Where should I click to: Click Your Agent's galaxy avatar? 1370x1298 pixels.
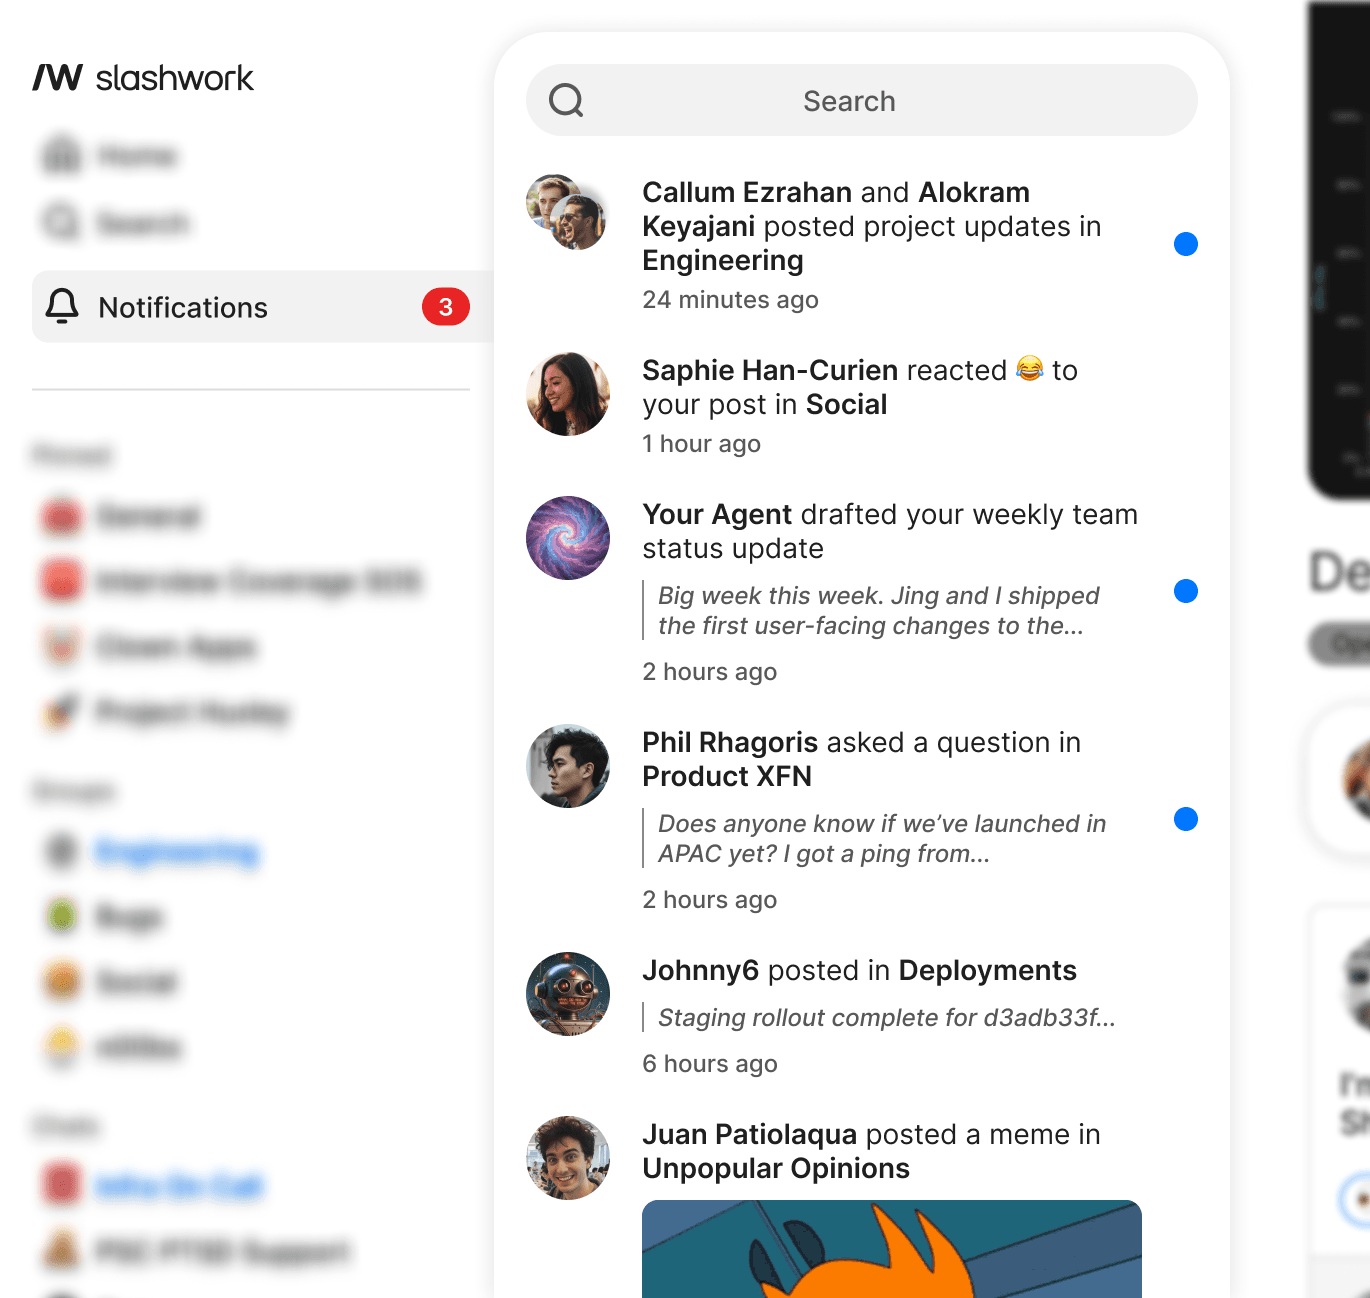coord(567,538)
